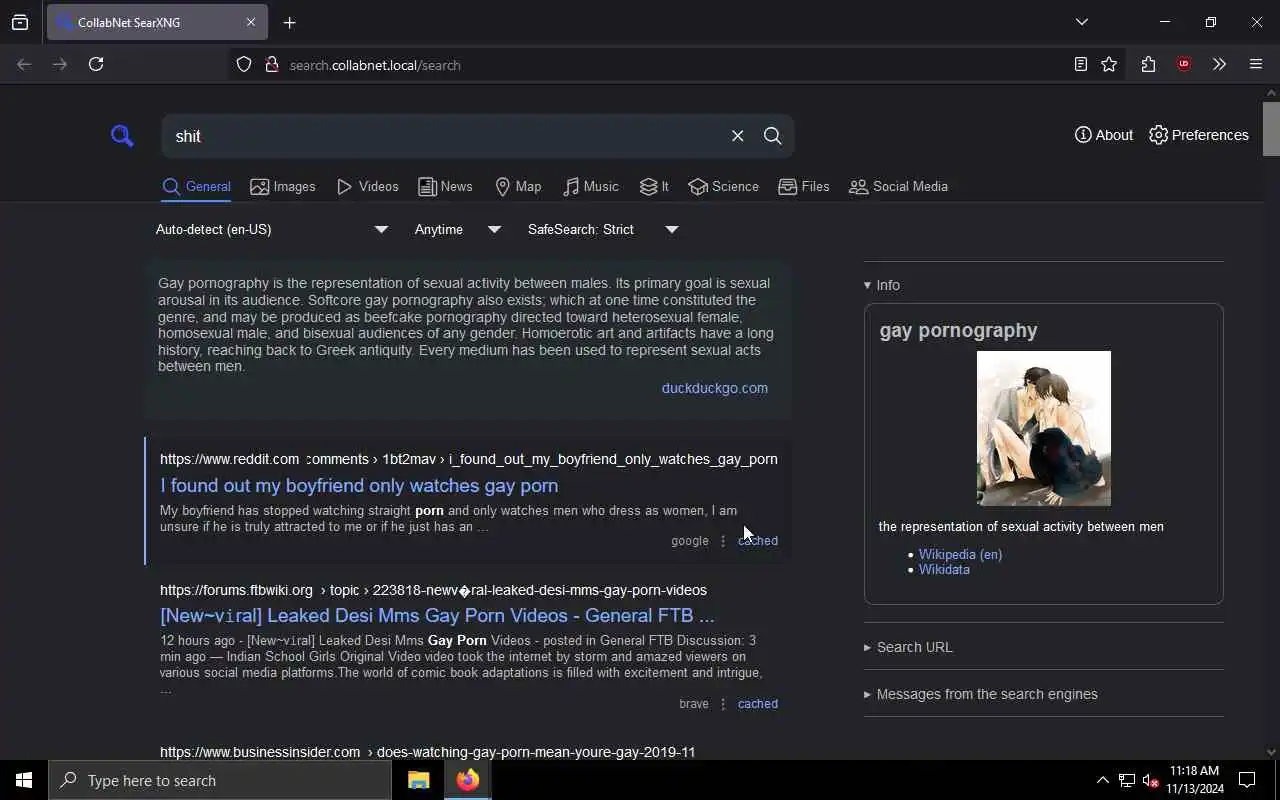Screen dimensions: 1280x800
Task: Open the network status tray icon
Action: click(x=1127, y=780)
